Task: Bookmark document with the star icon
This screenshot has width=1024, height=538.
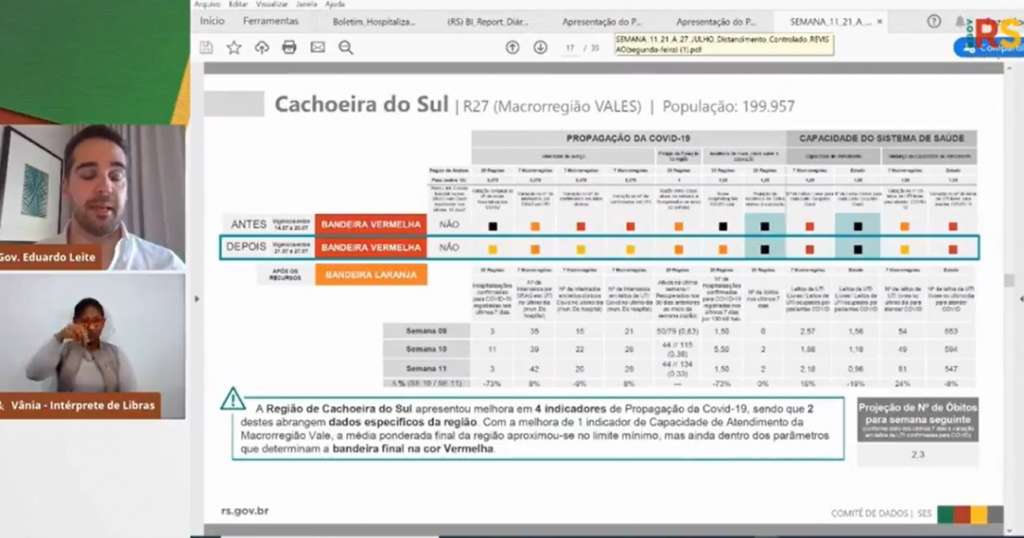Action: 234,47
